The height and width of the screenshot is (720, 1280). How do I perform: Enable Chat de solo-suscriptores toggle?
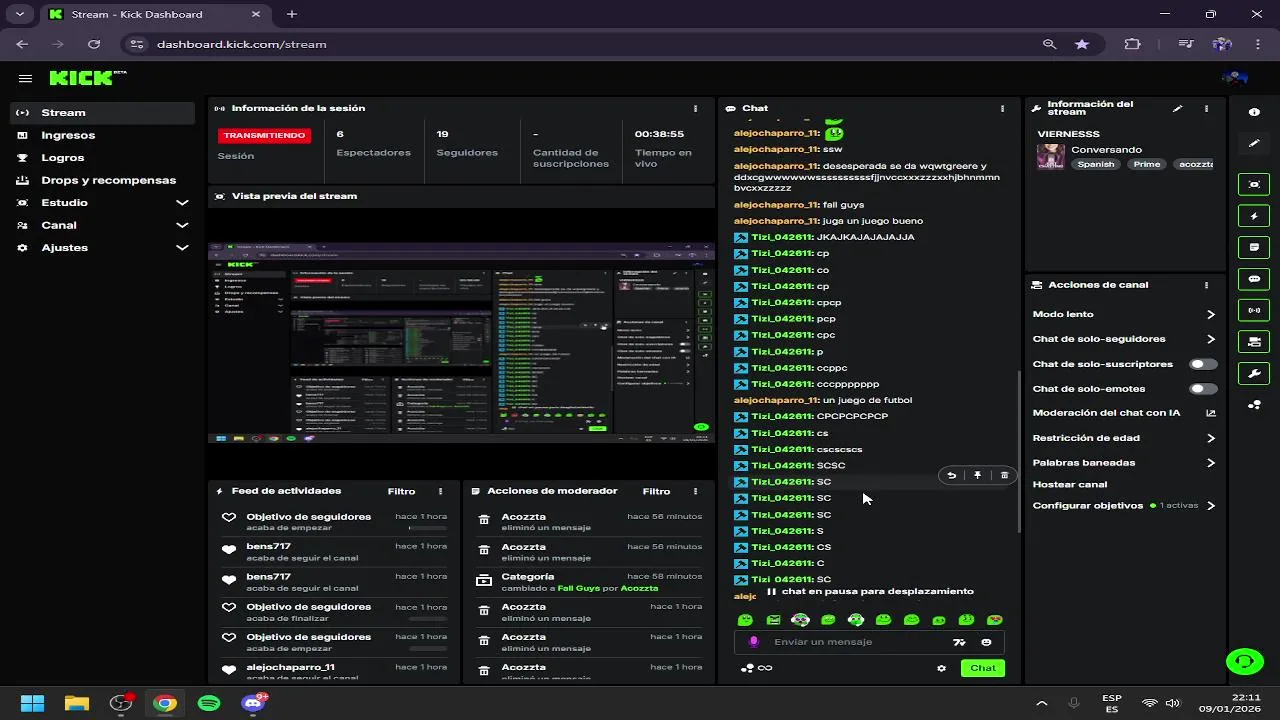(x=1204, y=364)
